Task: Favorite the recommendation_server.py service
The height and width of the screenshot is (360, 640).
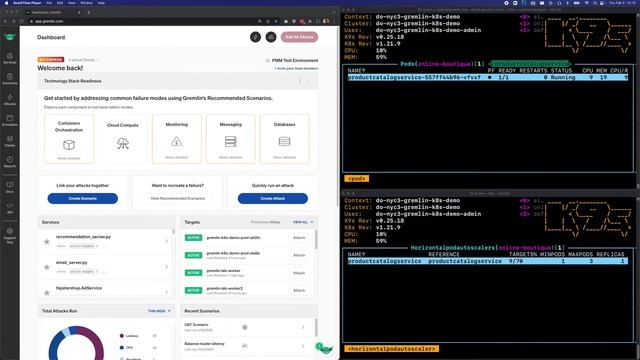Action: 47,242
